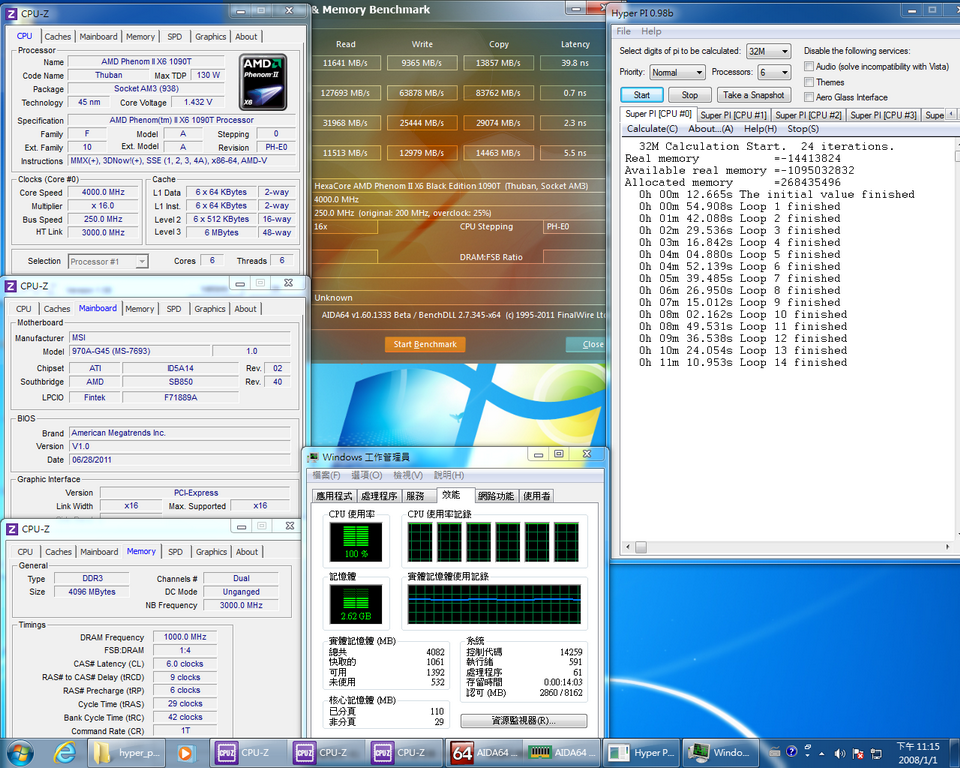Open the Caches tab in top CPU-Z
Image resolution: width=960 pixels, height=768 pixels.
pyautogui.click(x=58, y=37)
